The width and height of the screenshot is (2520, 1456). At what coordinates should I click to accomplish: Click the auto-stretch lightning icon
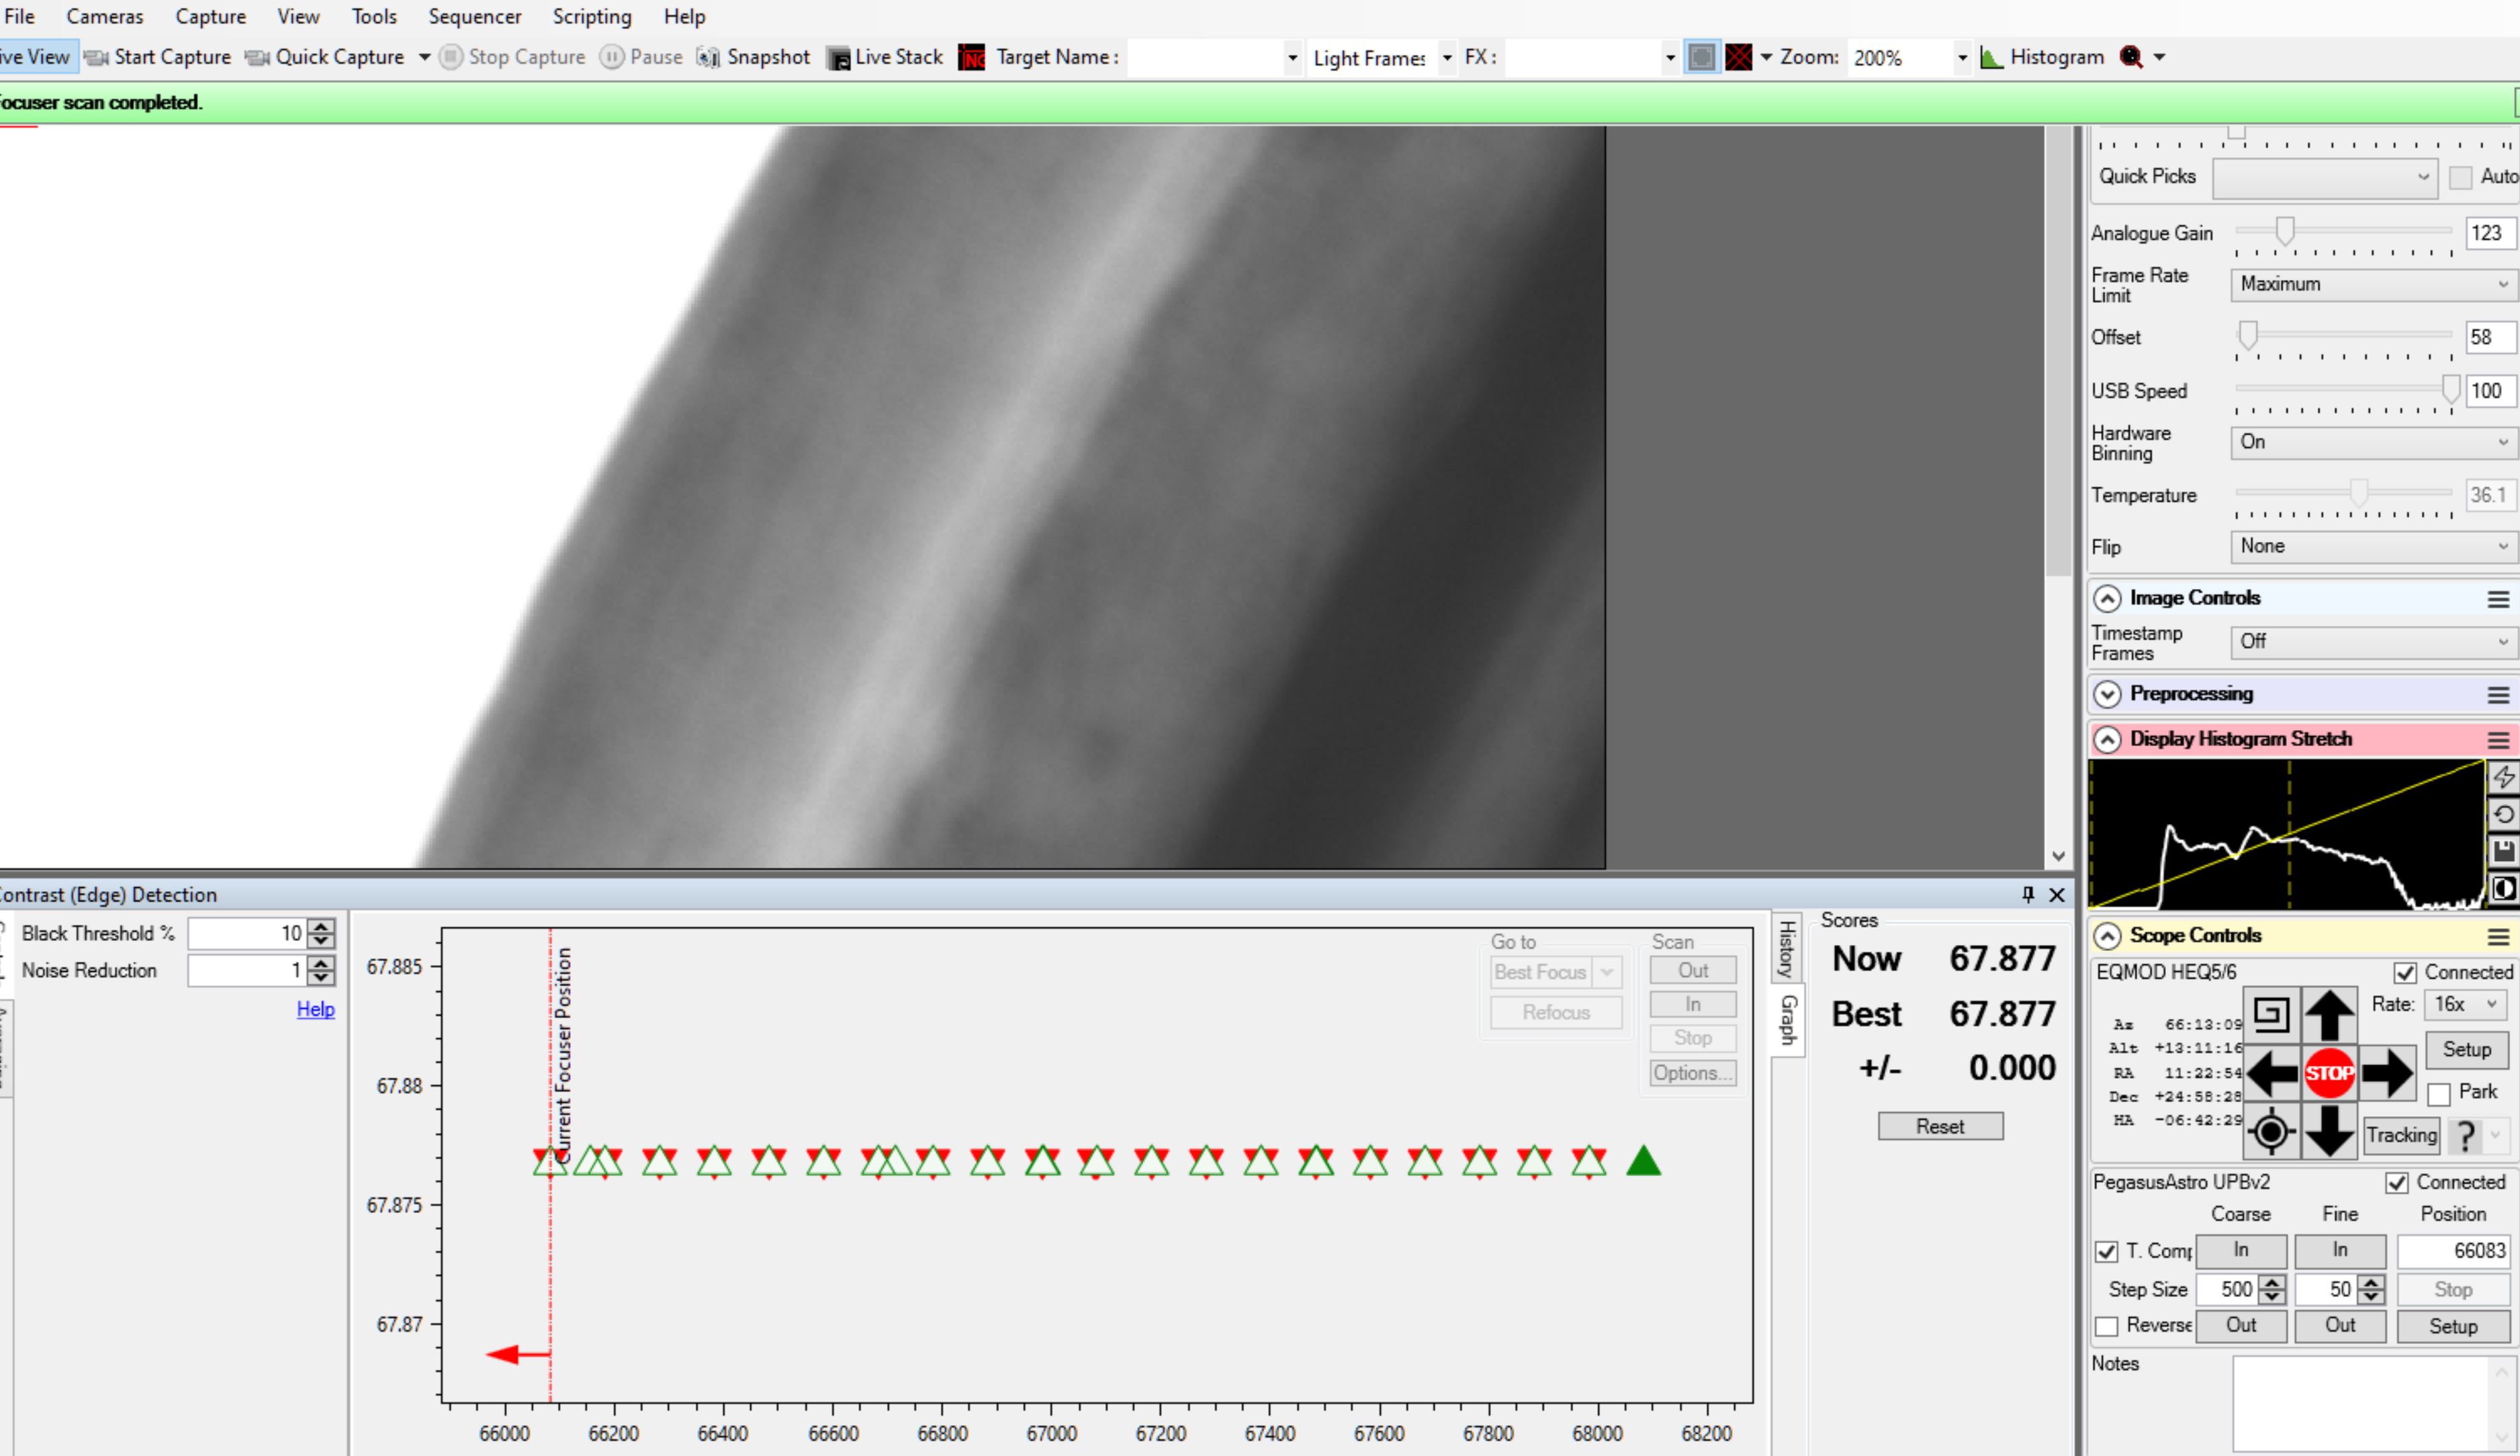(x=2503, y=777)
